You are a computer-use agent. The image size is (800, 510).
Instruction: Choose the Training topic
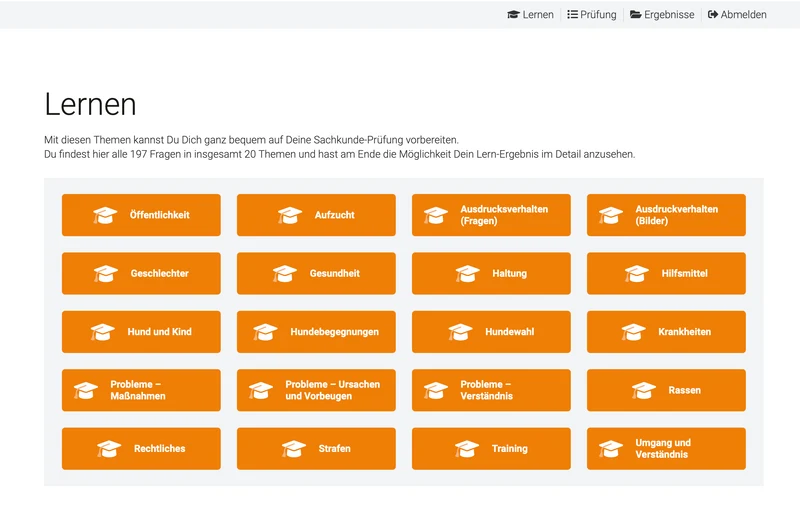491,449
